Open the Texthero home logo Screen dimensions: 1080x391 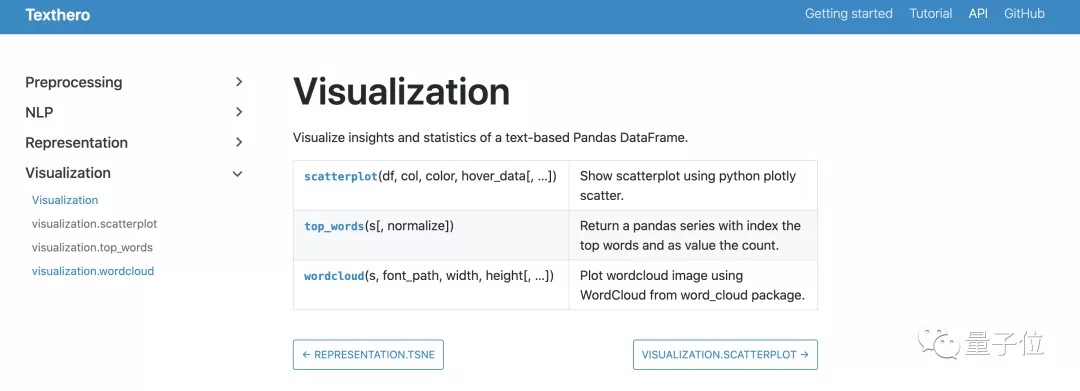(x=58, y=14)
